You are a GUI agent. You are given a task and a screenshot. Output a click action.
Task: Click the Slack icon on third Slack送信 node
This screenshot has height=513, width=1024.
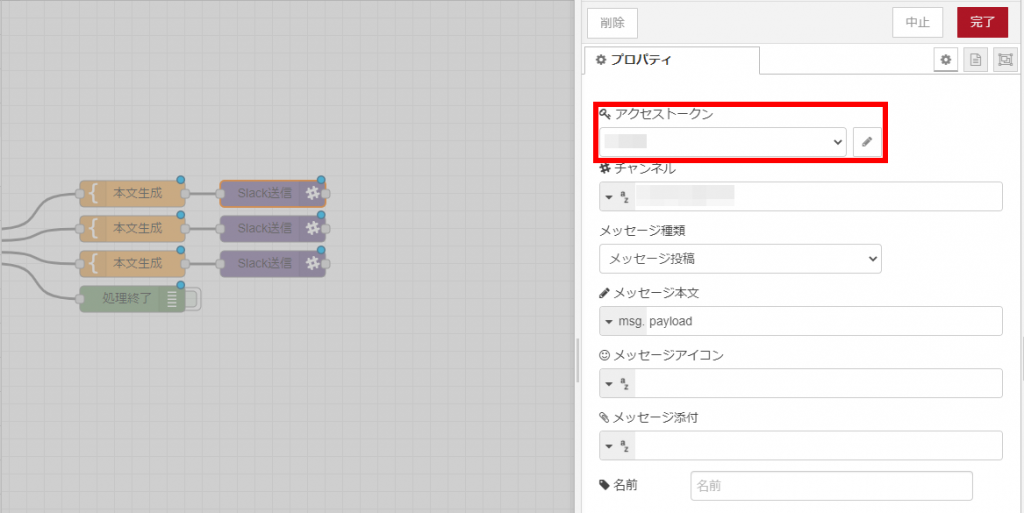[313, 264]
